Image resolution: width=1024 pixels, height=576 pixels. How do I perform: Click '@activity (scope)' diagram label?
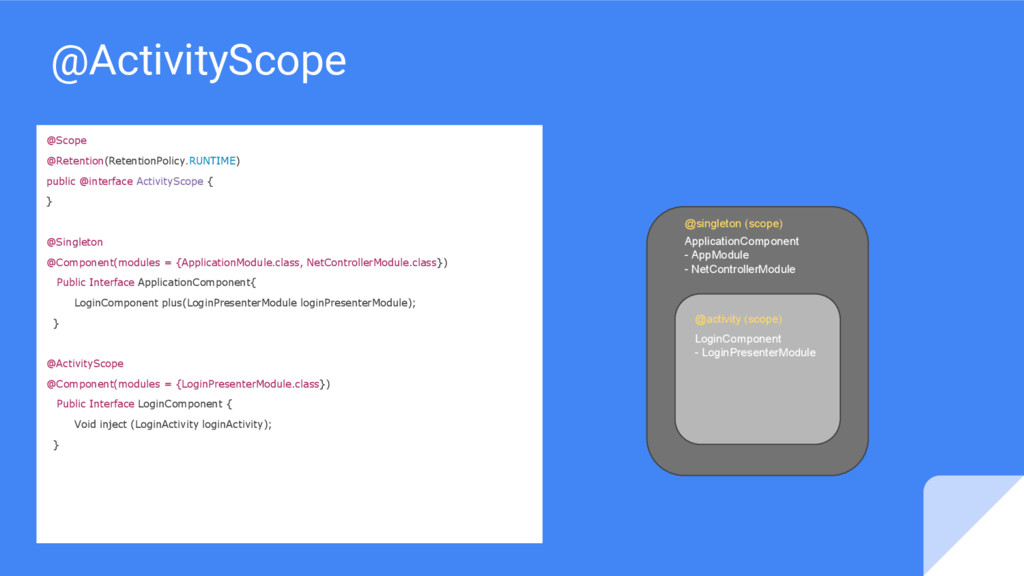pyautogui.click(x=738, y=319)
